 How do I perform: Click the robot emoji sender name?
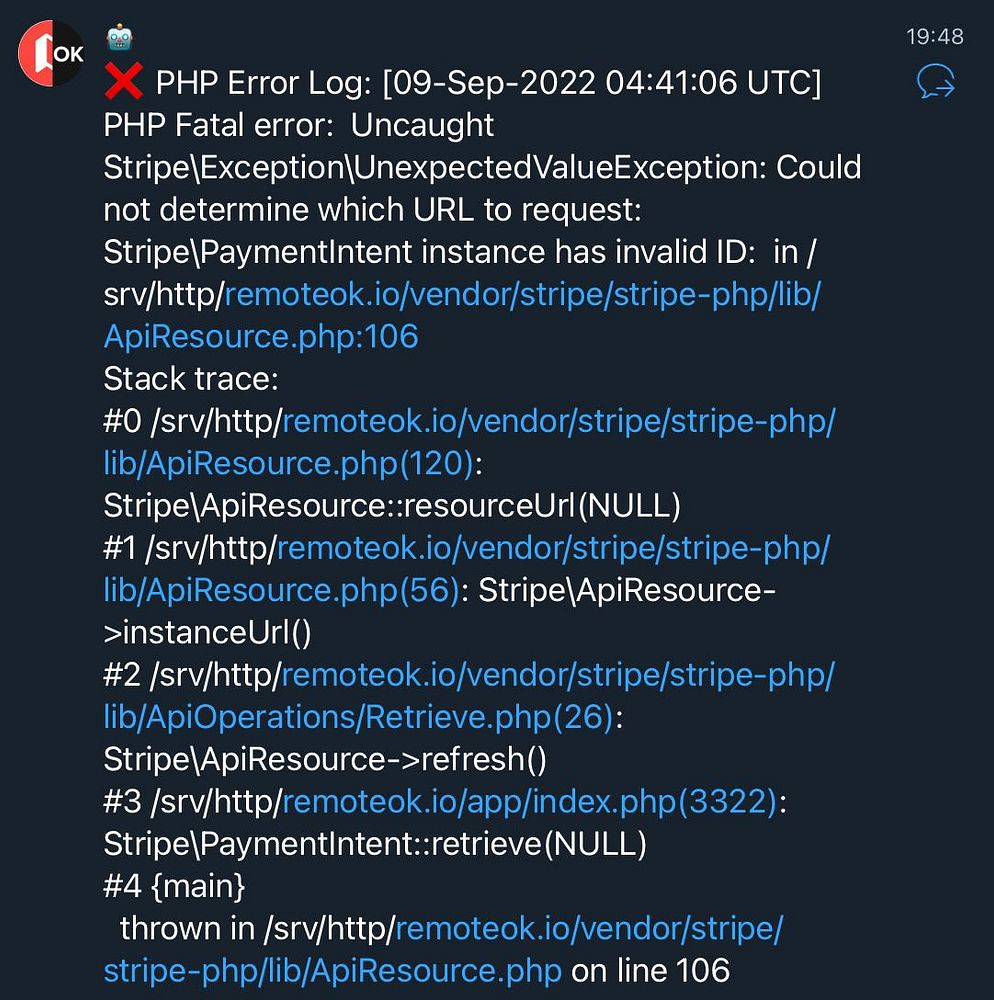click(x=120, y=38)
